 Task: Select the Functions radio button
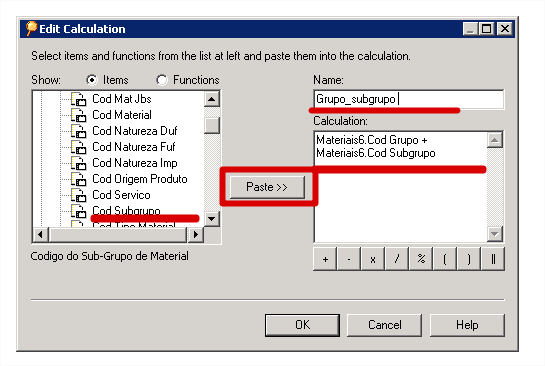click(162, 80)
